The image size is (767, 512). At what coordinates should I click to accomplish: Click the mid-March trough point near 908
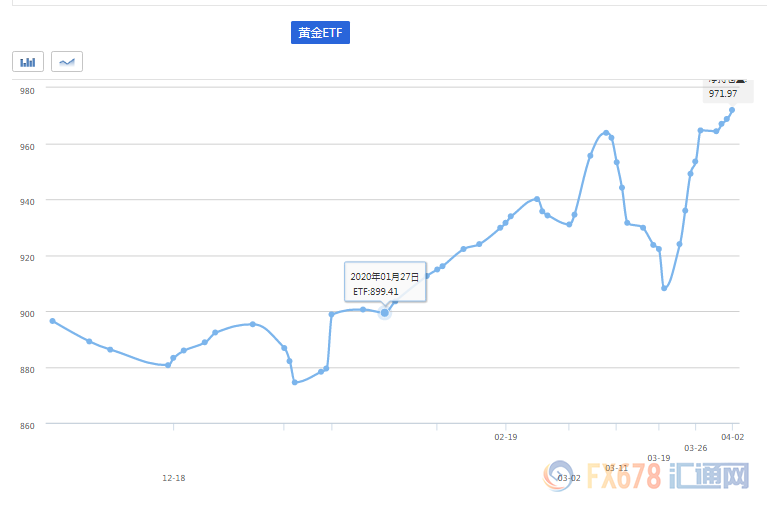[x=664, y=289]
